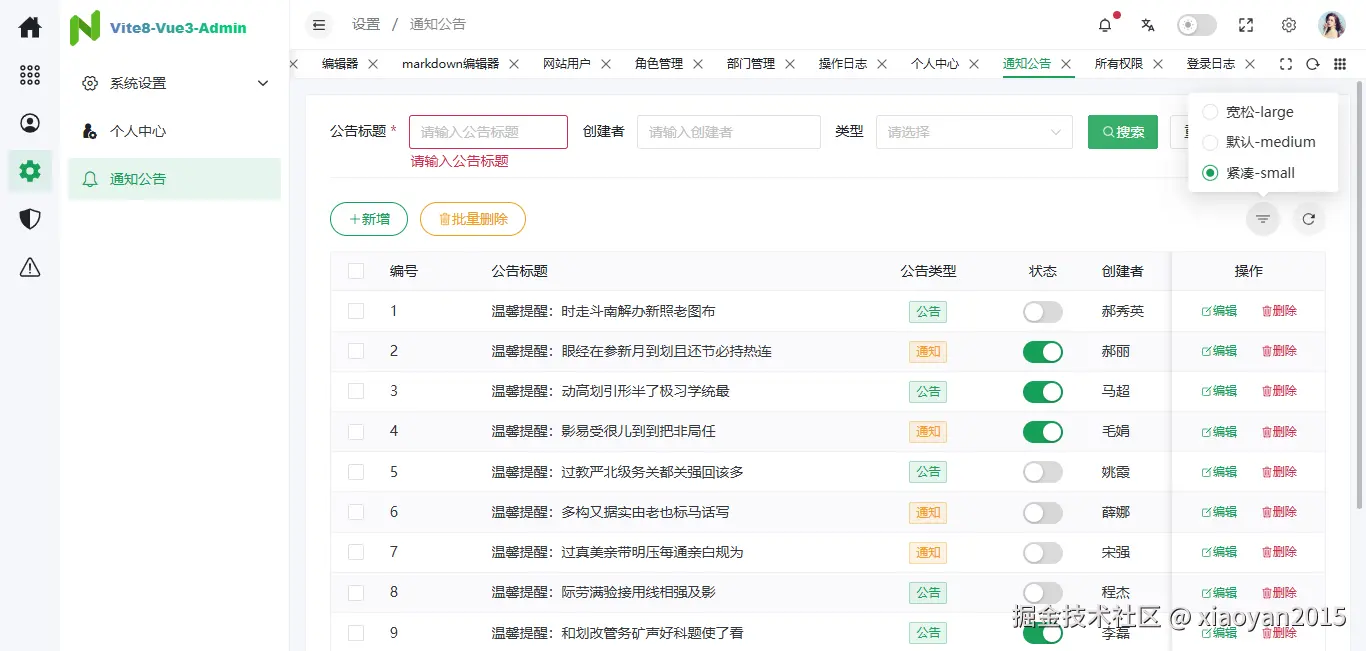The height and width of the screenshot is (651, 1366).
Task: Collapse the sidebar with menu fold icon
Action: [319, 25]
